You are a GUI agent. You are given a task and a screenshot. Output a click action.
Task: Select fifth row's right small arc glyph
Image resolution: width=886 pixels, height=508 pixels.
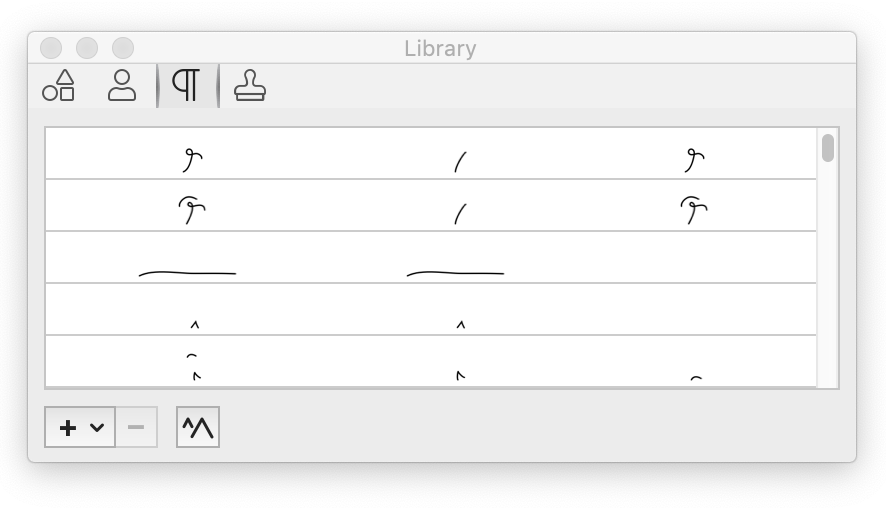click(x=696, y=378)
